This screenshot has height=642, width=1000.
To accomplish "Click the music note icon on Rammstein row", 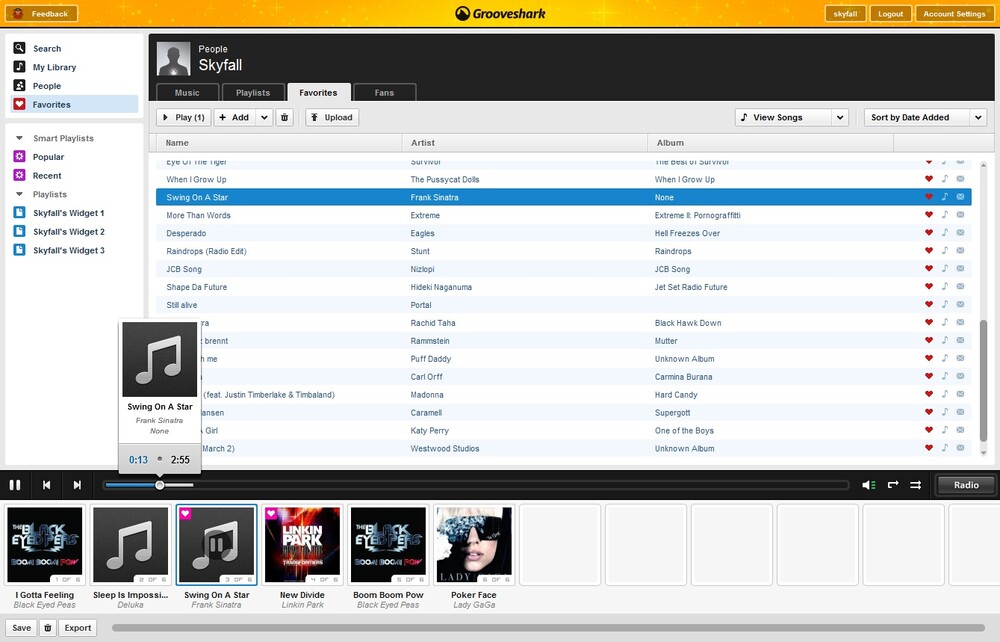I will (945, 340).
